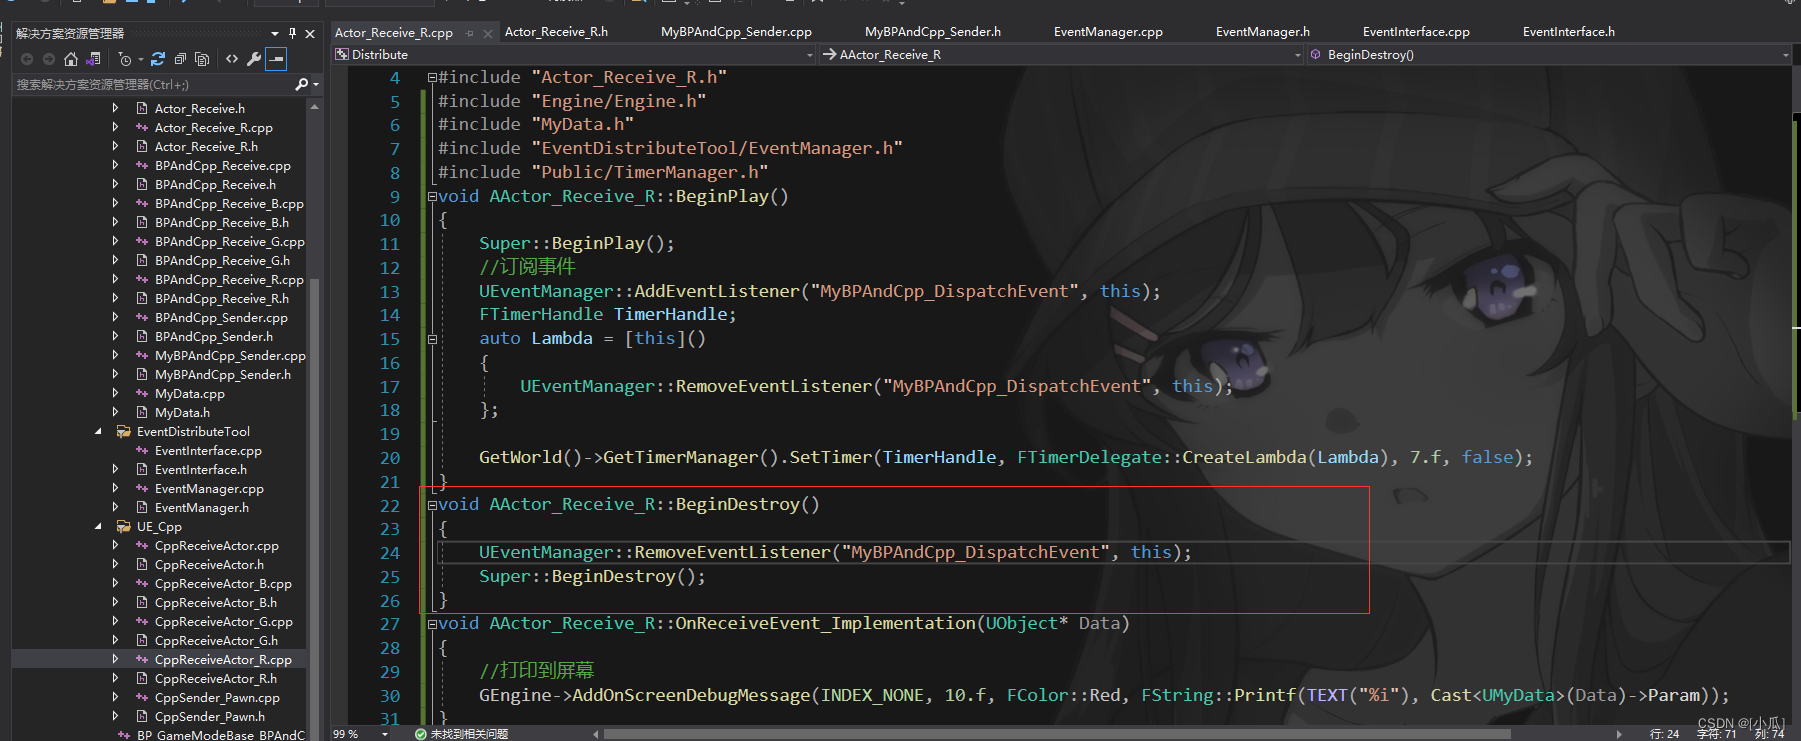Expand the EventManager.h tree node
This screenshot has width=1801, height=741.
(115, 508)
